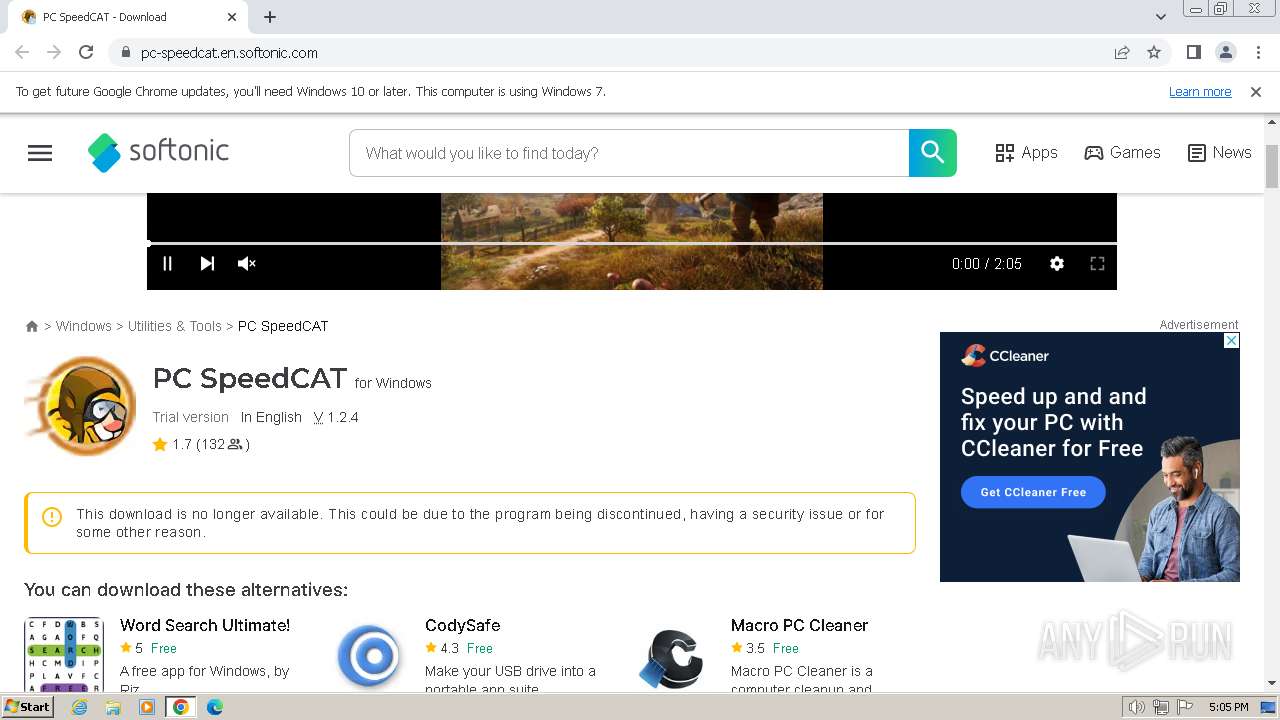Viewport: 1280px width, 720px height.
Task: Open Chrome profile menu
Action: pos(1225,53)
